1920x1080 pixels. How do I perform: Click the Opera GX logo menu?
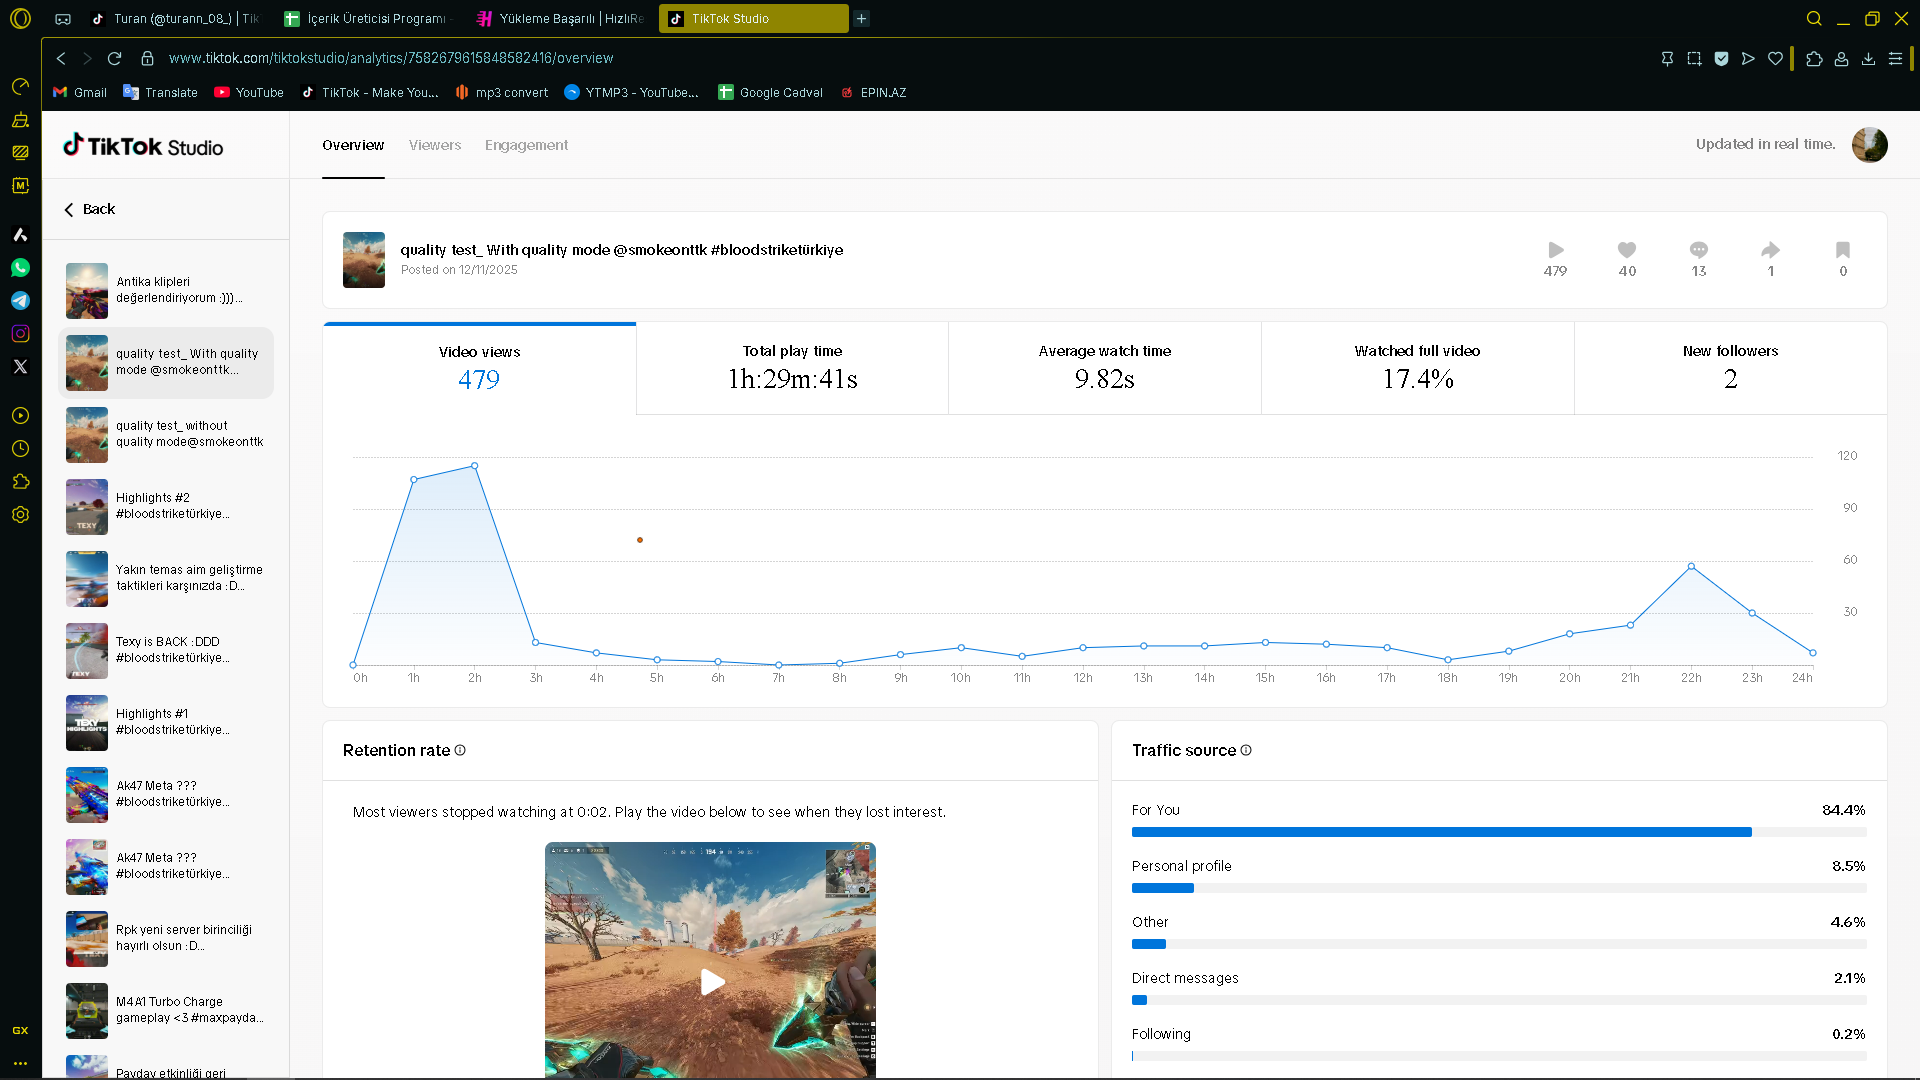pos(20,18)
